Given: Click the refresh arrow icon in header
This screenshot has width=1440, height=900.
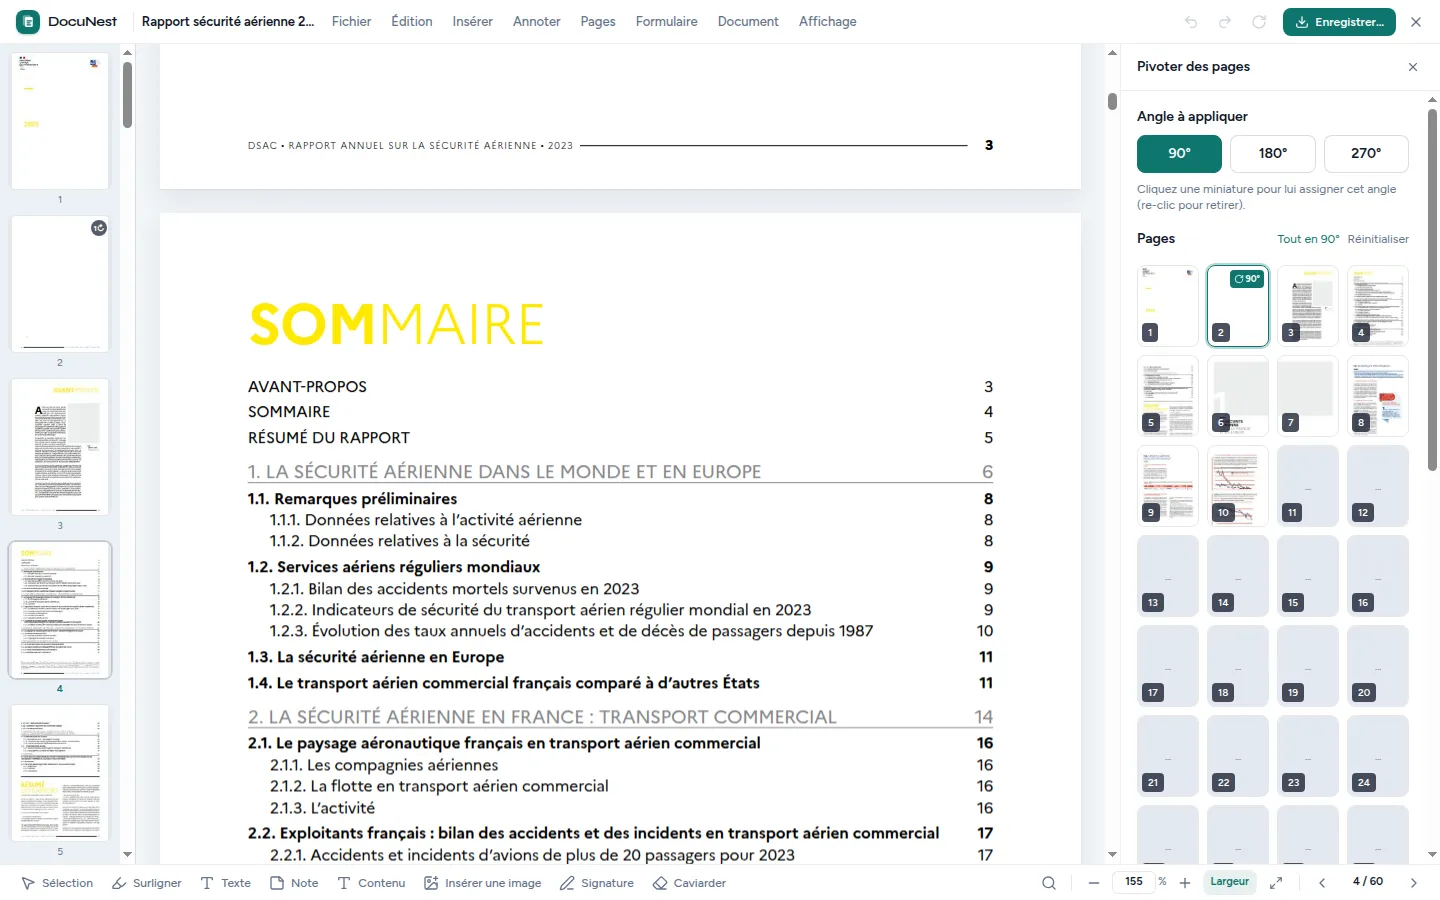Looking at the screenshot, I should coord(1259,22).
